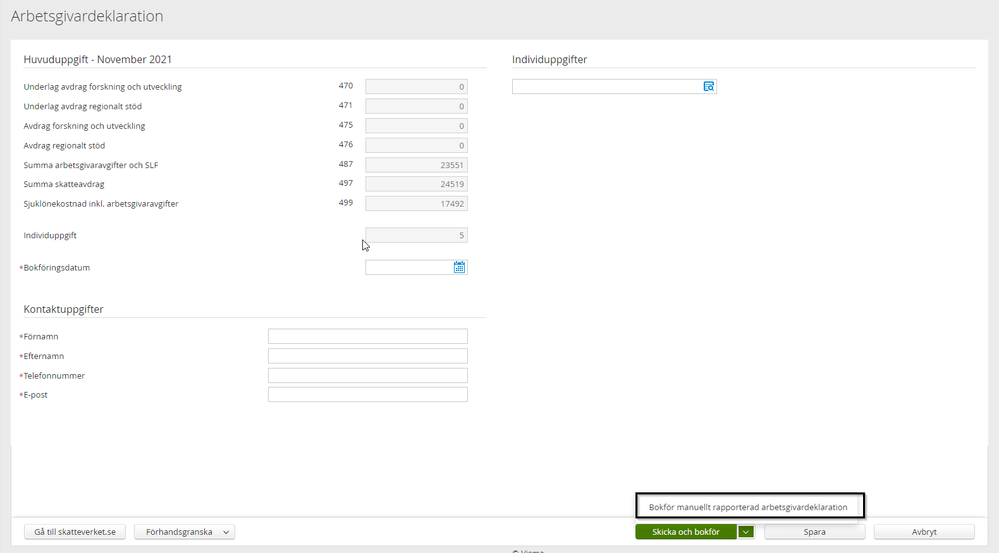Focus the Förnamn input field

click(367, 336)
